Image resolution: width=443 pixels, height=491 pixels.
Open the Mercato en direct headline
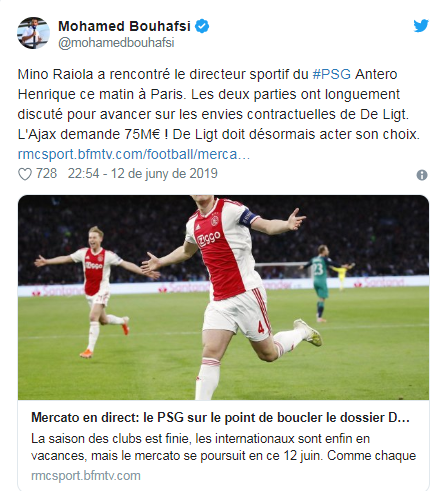(220, 418)
